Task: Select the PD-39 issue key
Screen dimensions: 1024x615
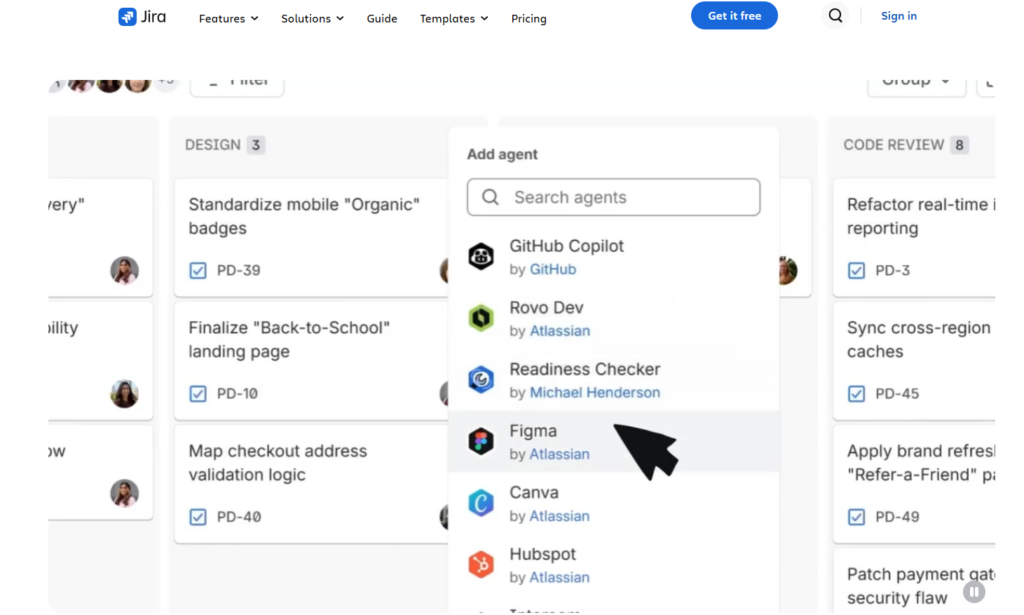Action: (238, 270)
